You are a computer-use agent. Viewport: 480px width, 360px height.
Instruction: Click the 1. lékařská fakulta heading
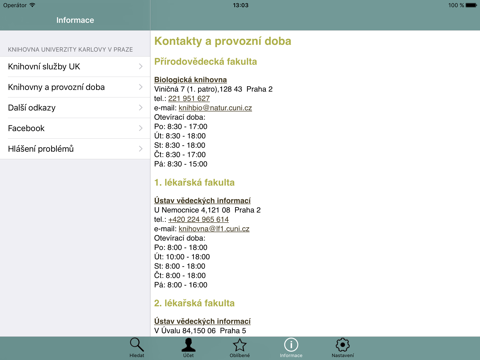click(194, 182)
